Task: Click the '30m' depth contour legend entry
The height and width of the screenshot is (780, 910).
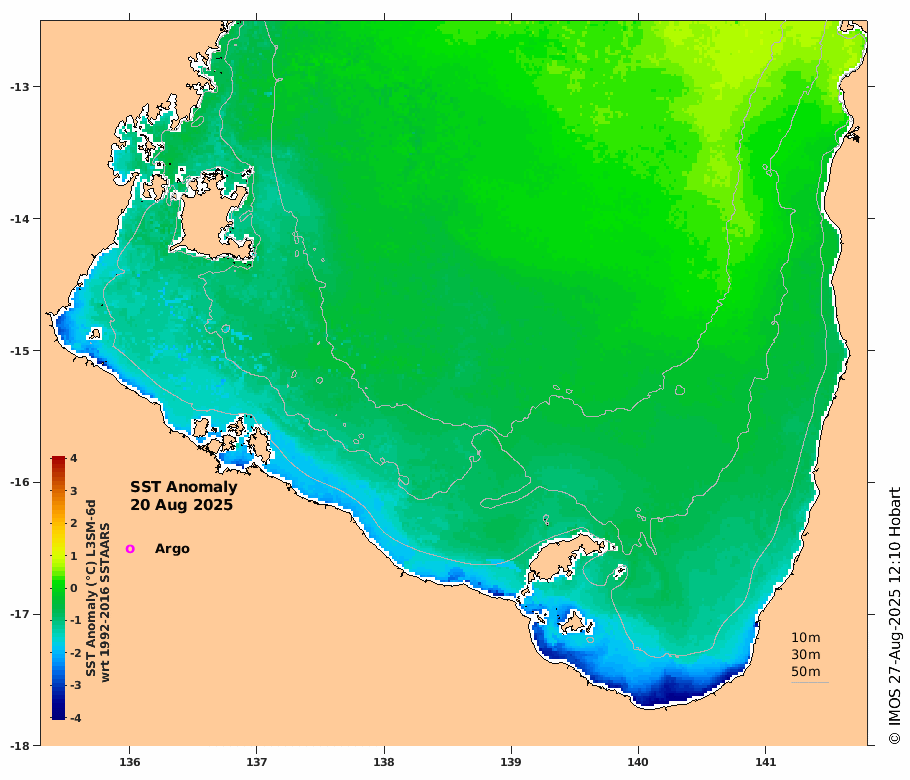Action: click(806, 655)
